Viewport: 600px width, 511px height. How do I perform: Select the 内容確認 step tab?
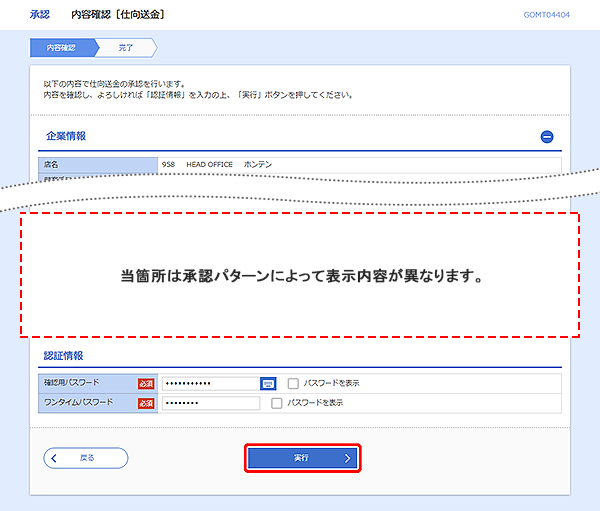(x=63, y=47)
